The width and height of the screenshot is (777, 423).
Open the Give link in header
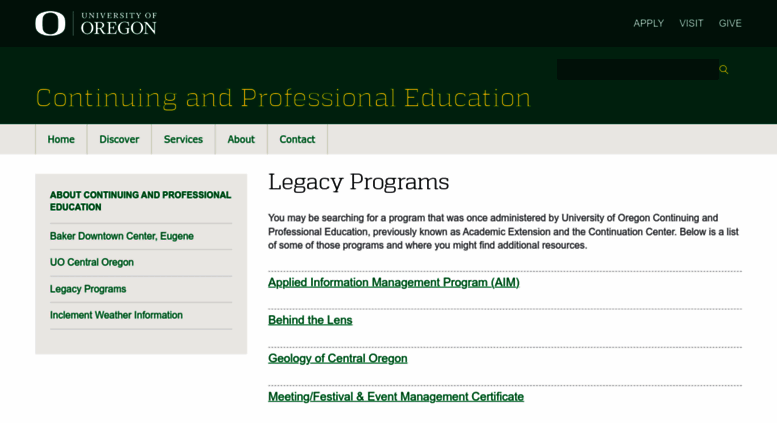pyautogui.click(x=730, y=23)
